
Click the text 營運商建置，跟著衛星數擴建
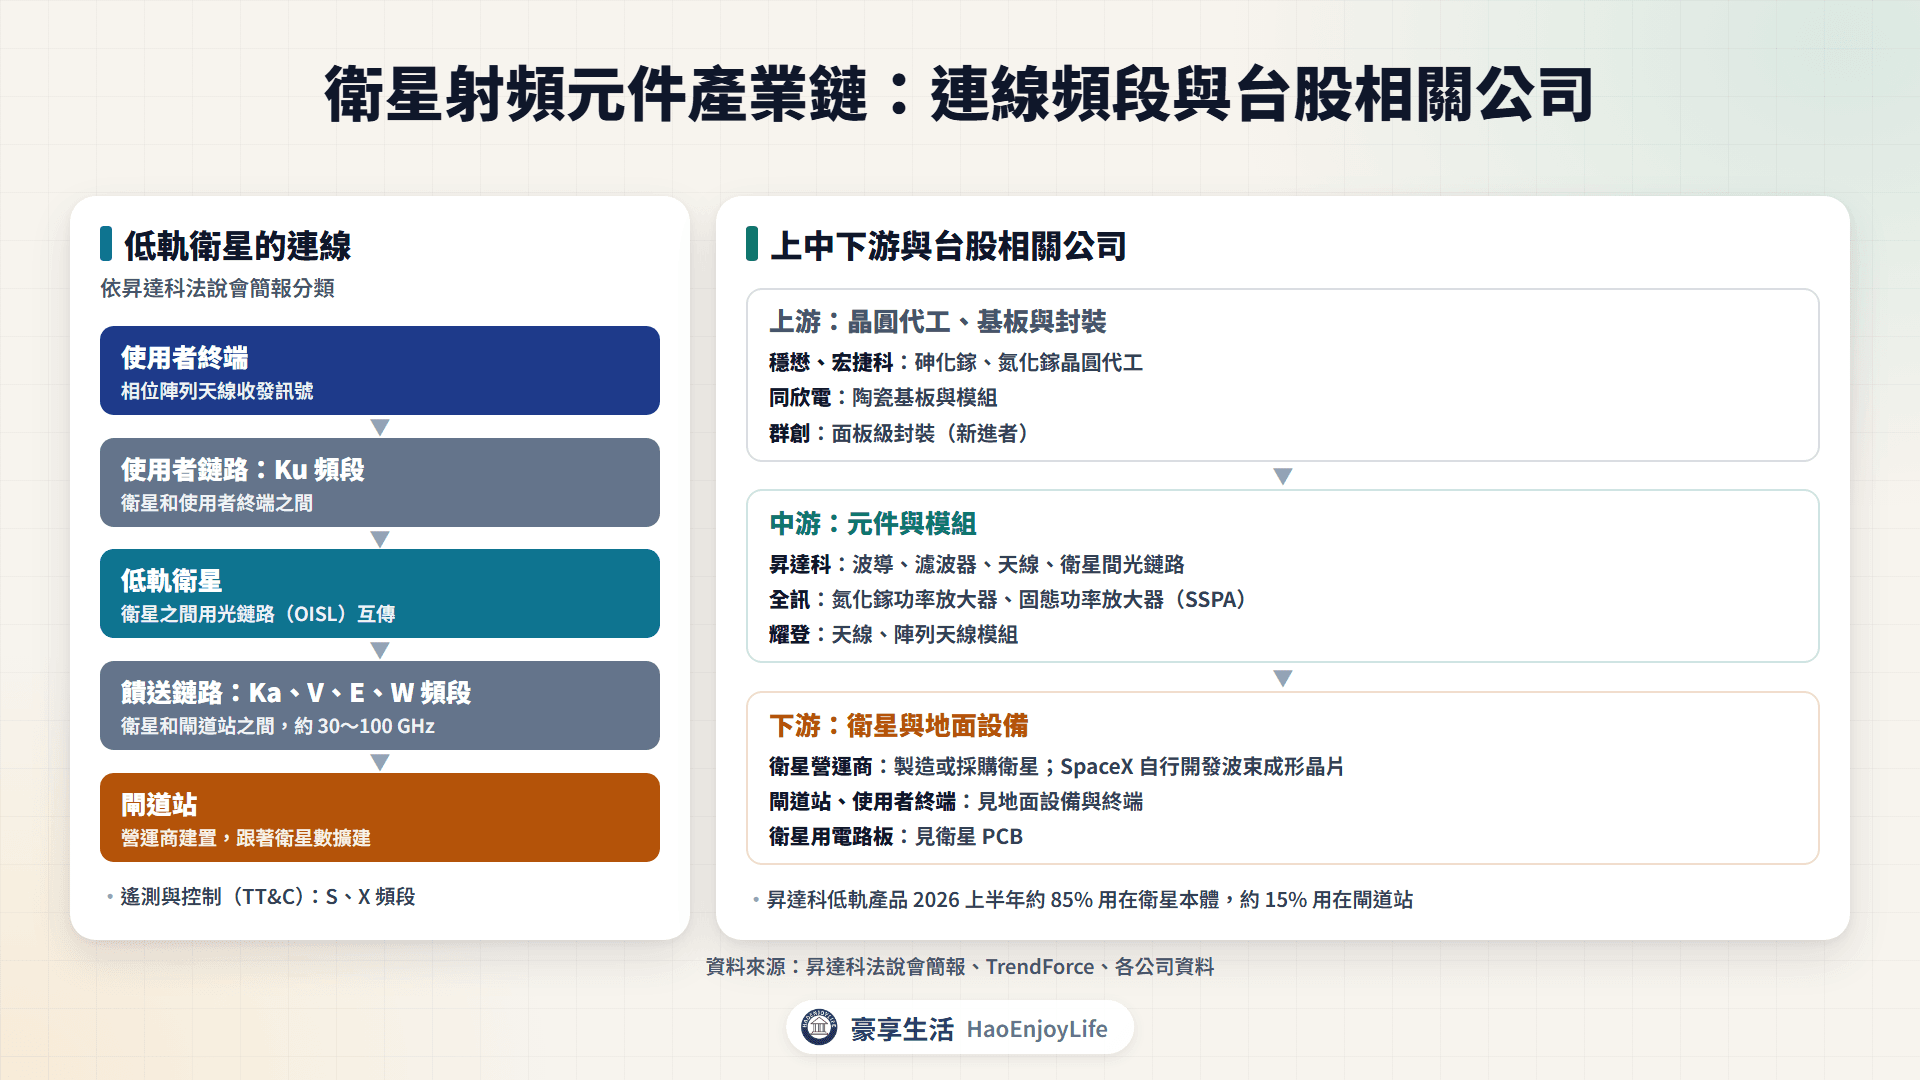(x=246, y=838)
